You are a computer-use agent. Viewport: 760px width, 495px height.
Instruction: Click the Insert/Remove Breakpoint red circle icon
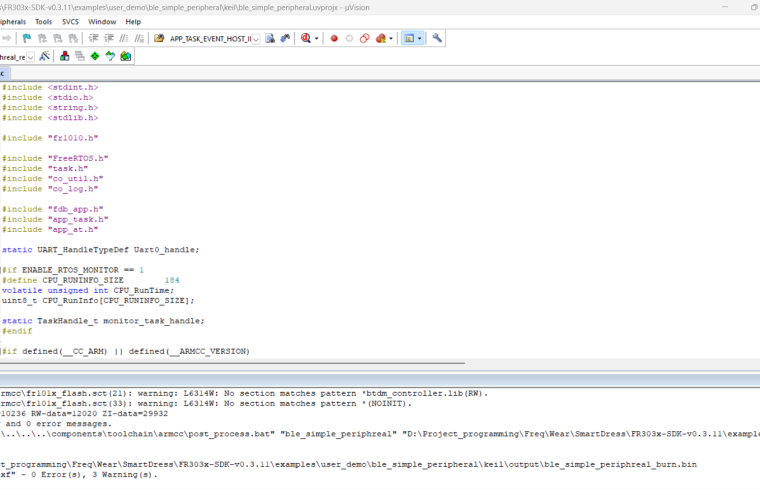(x=334, y=38)
